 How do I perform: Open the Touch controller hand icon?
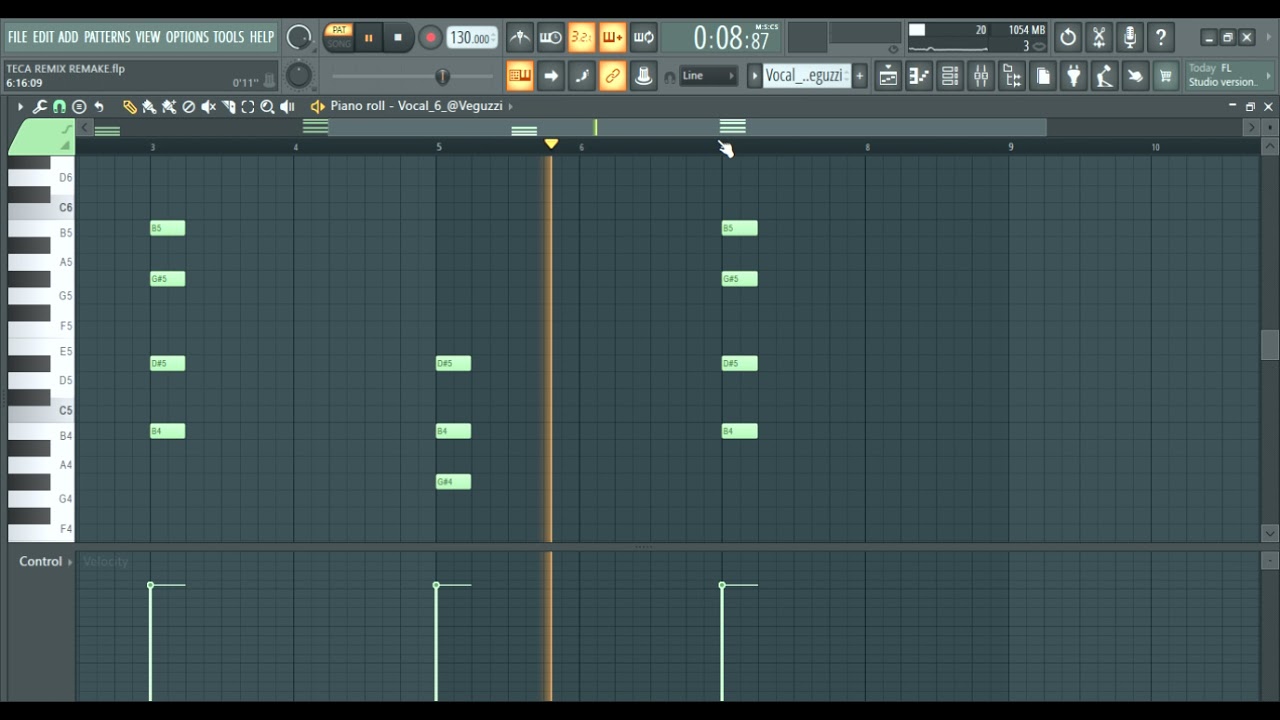click(1135, 76)
